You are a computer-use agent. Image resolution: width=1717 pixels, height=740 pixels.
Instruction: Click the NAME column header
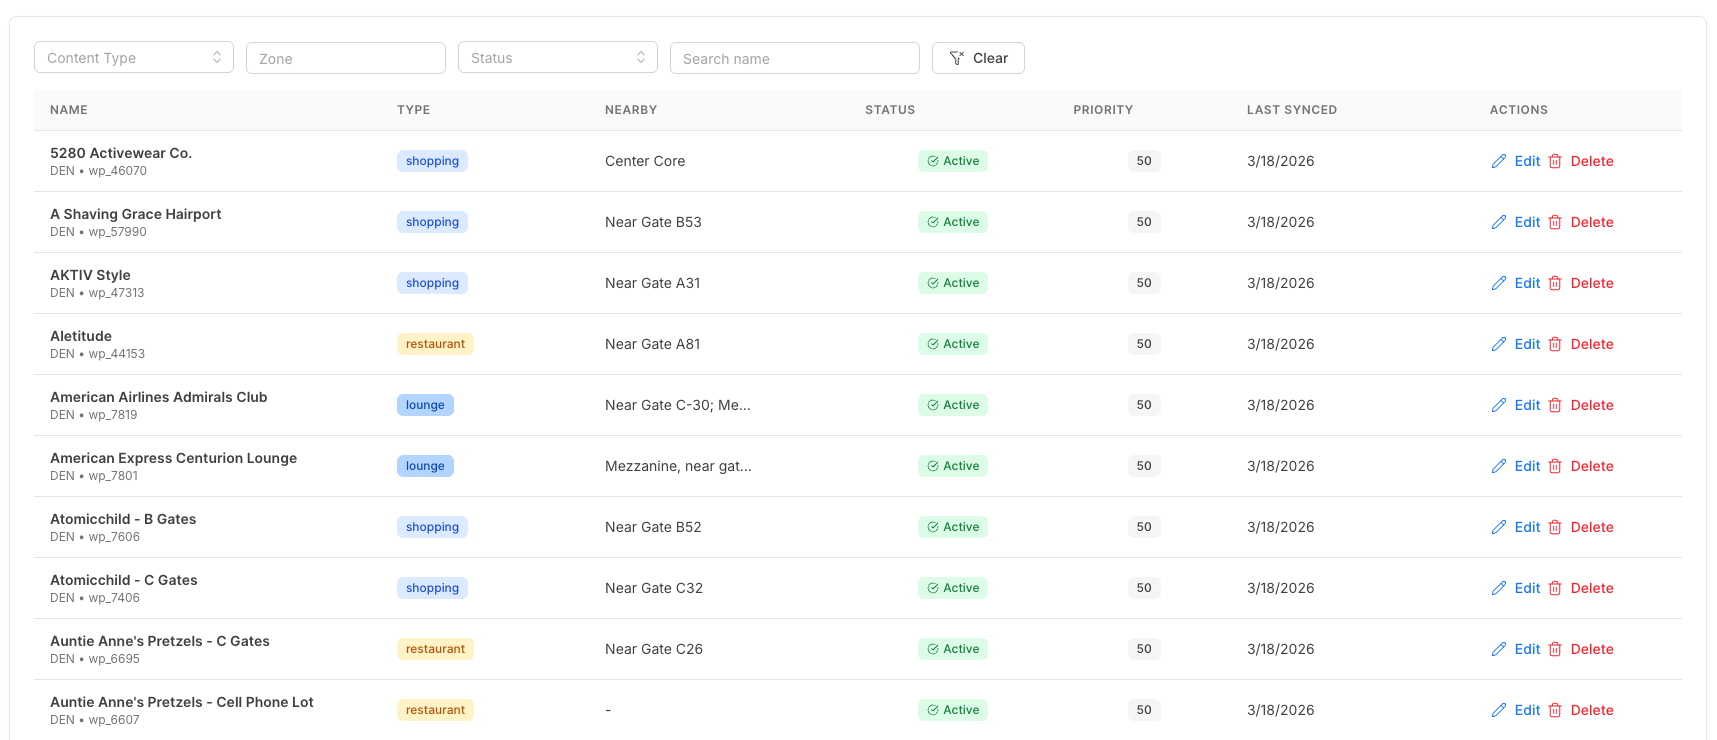click(x=69, y=110)
